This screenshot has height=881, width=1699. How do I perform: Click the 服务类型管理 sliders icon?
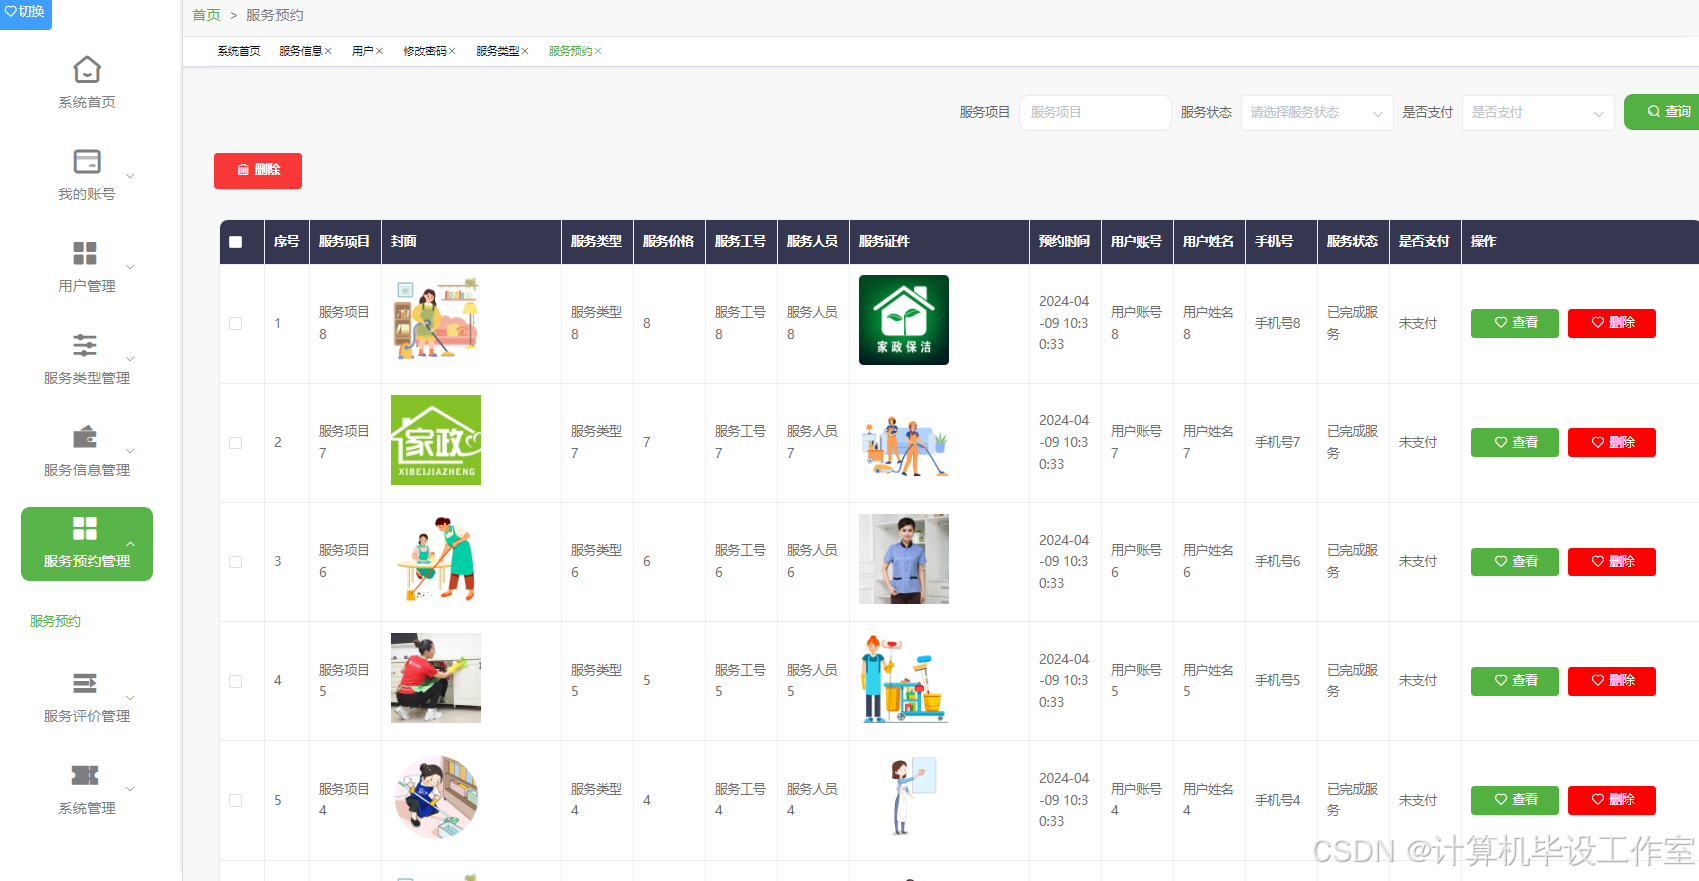pos(85,345)
